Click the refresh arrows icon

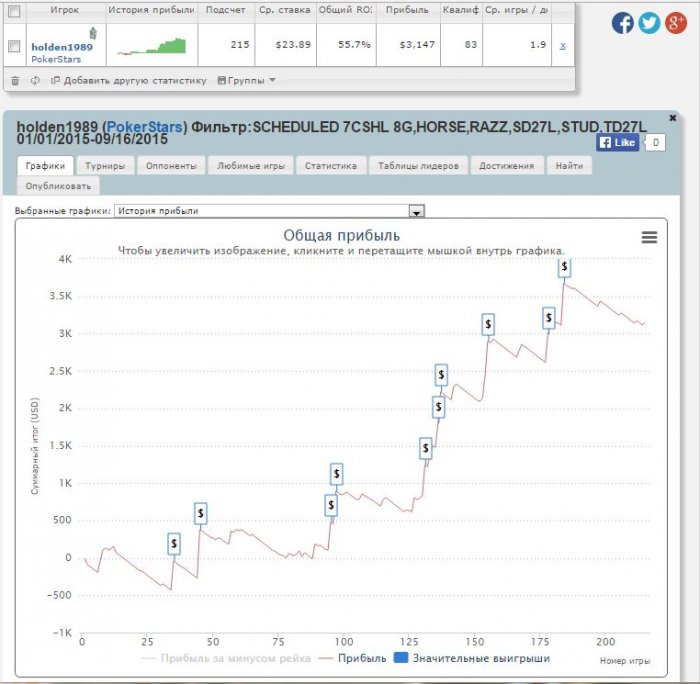pos(35,80)
